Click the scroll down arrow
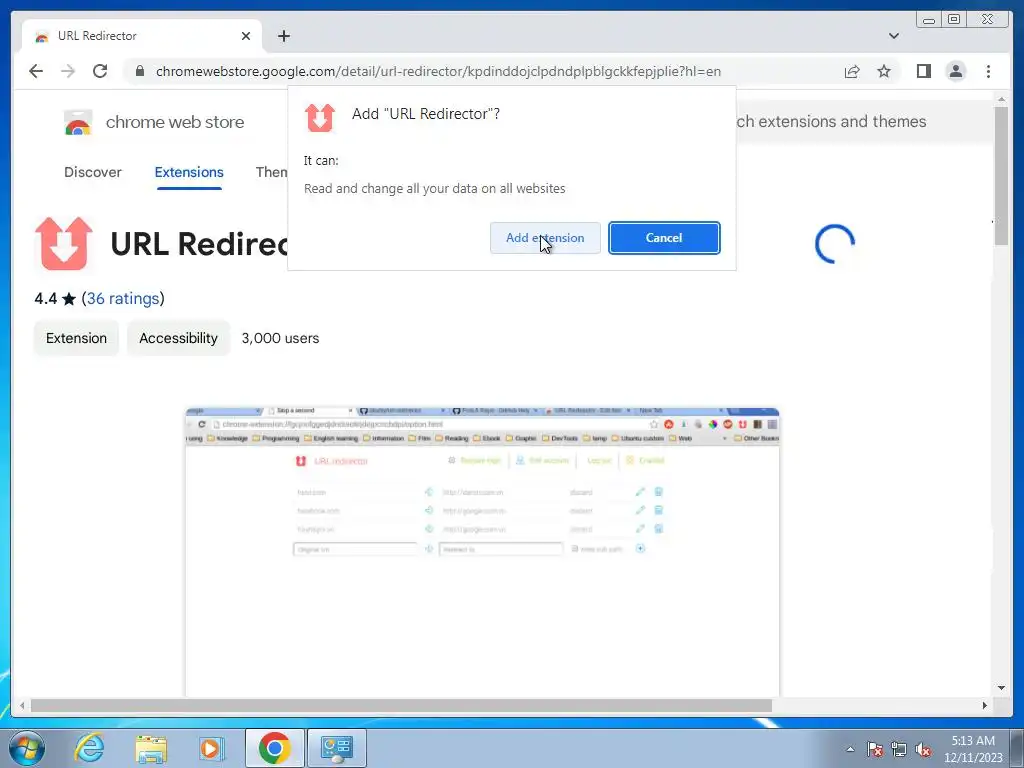 pyautogui.click(x=1001, y=688)
